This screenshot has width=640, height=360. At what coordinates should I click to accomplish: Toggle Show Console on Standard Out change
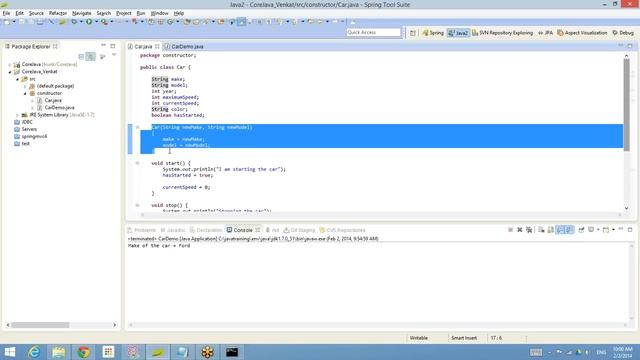(560, 230)
